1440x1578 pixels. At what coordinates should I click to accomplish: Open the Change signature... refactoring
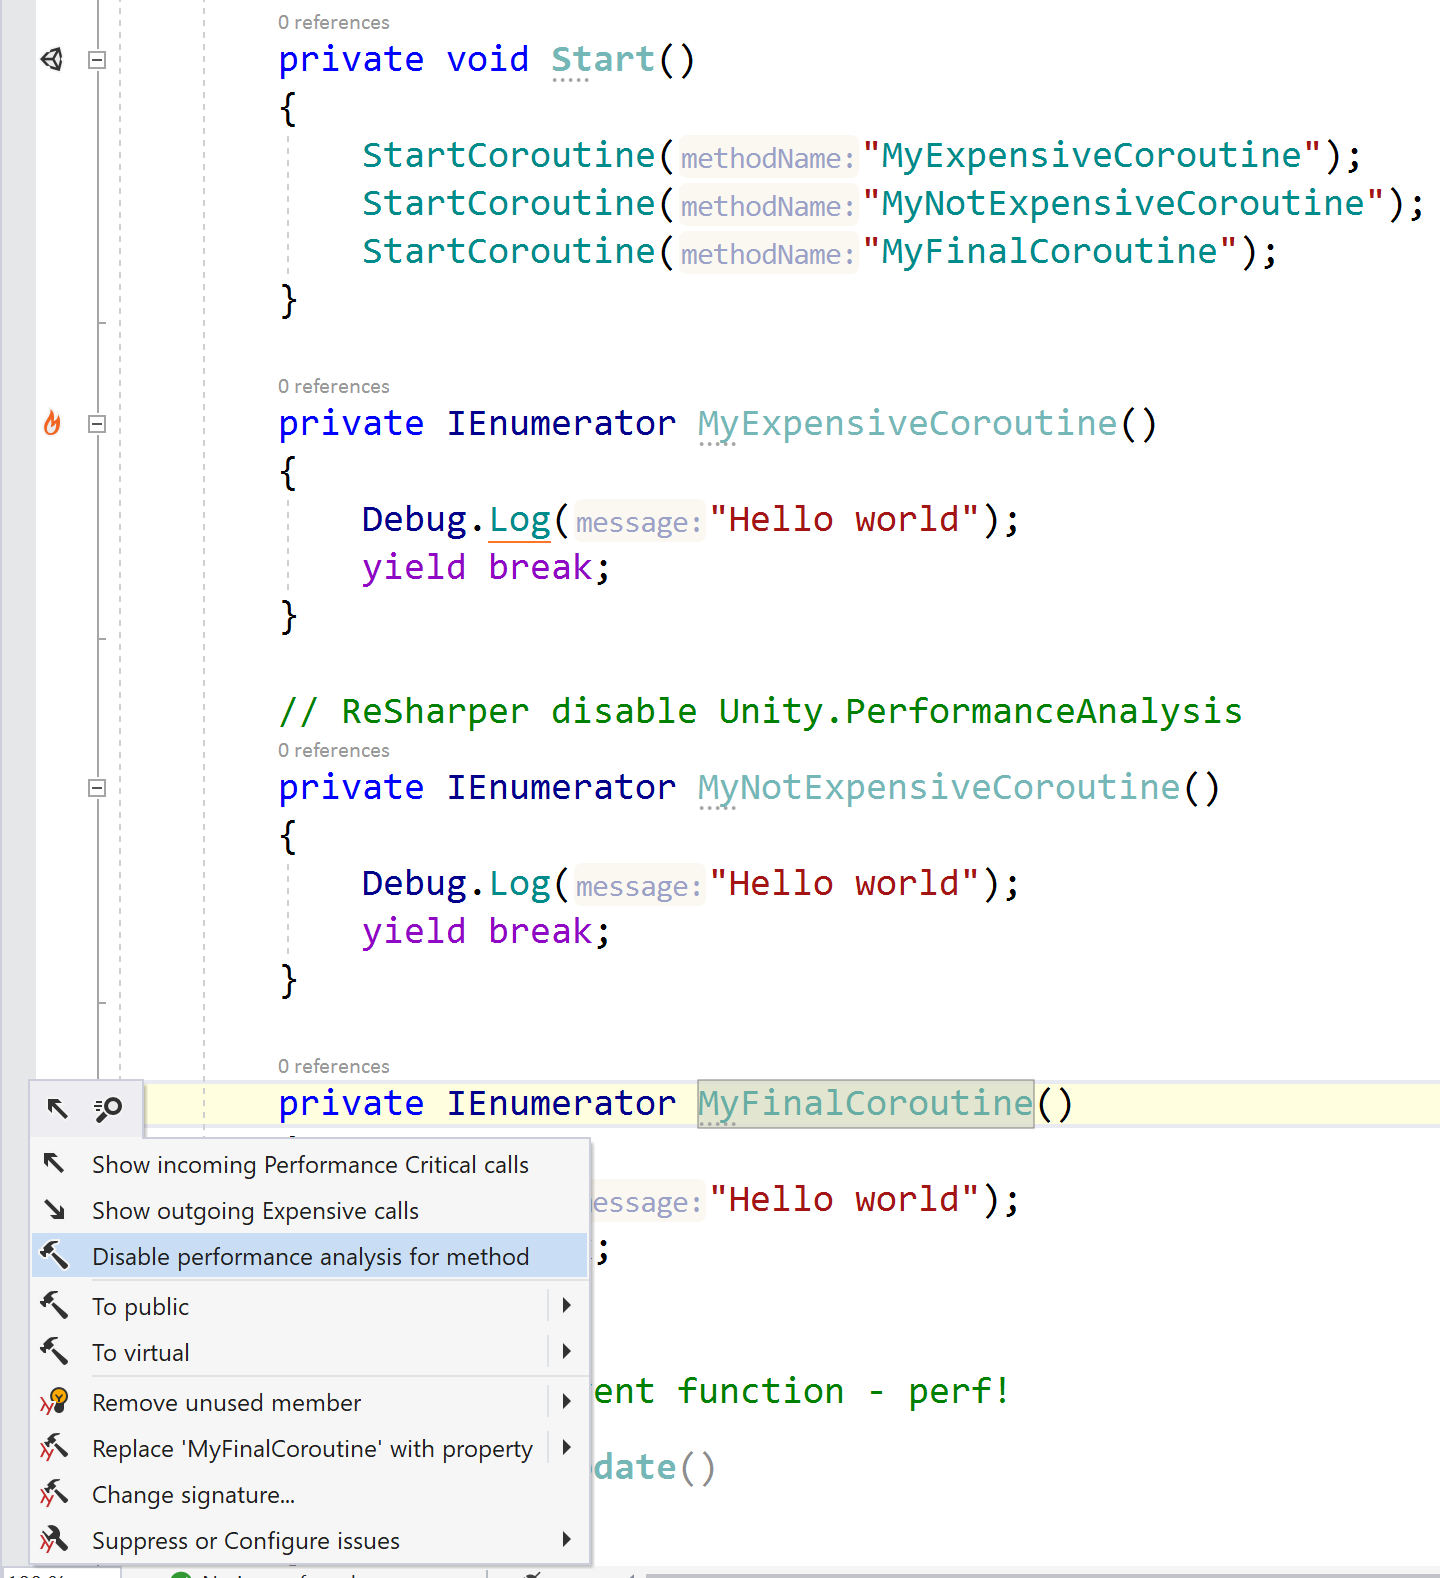pyautogui.click(x=310, y=1494)
